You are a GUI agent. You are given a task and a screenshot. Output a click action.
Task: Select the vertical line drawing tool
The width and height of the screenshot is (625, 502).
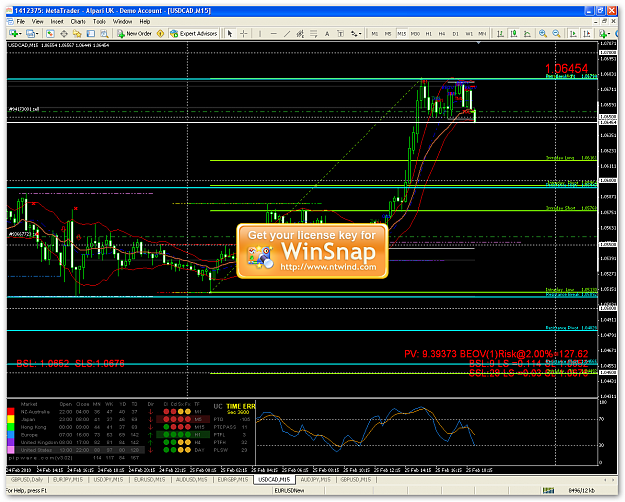click(x=260, y=34)
